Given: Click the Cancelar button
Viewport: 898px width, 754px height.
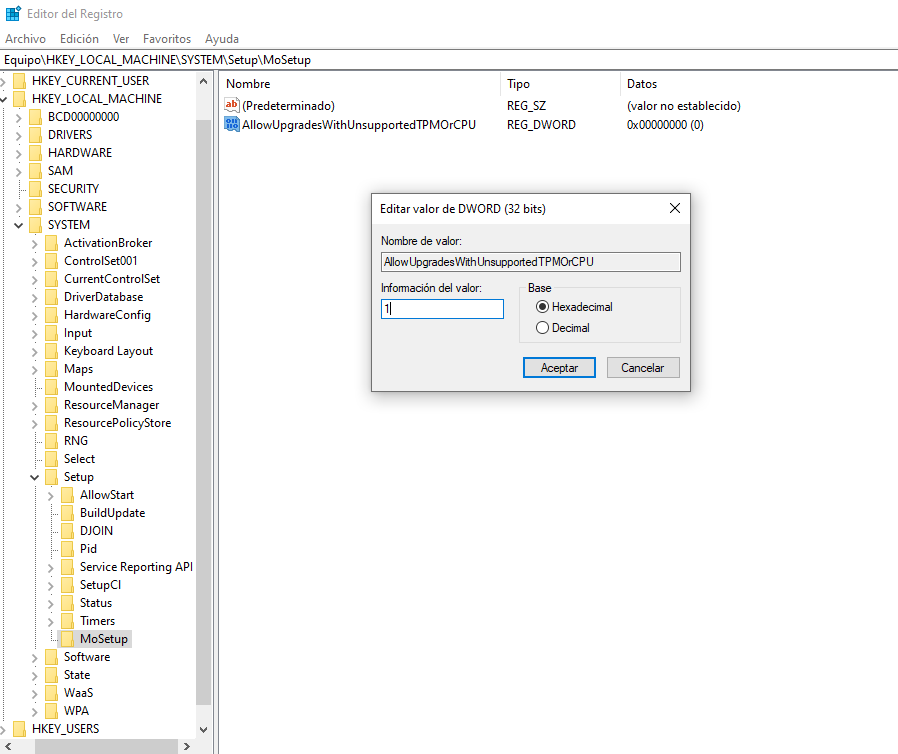Looking at the screenshot, I should pyautogui.click(x=642, y=367).
